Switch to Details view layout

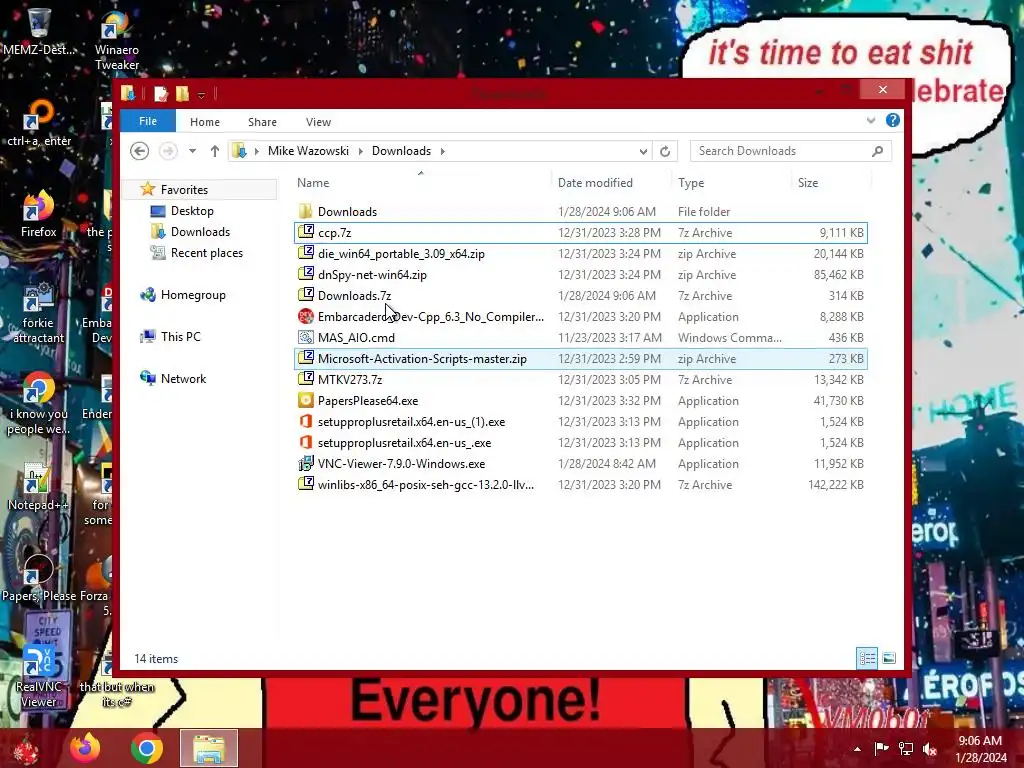tap(867, 658)
